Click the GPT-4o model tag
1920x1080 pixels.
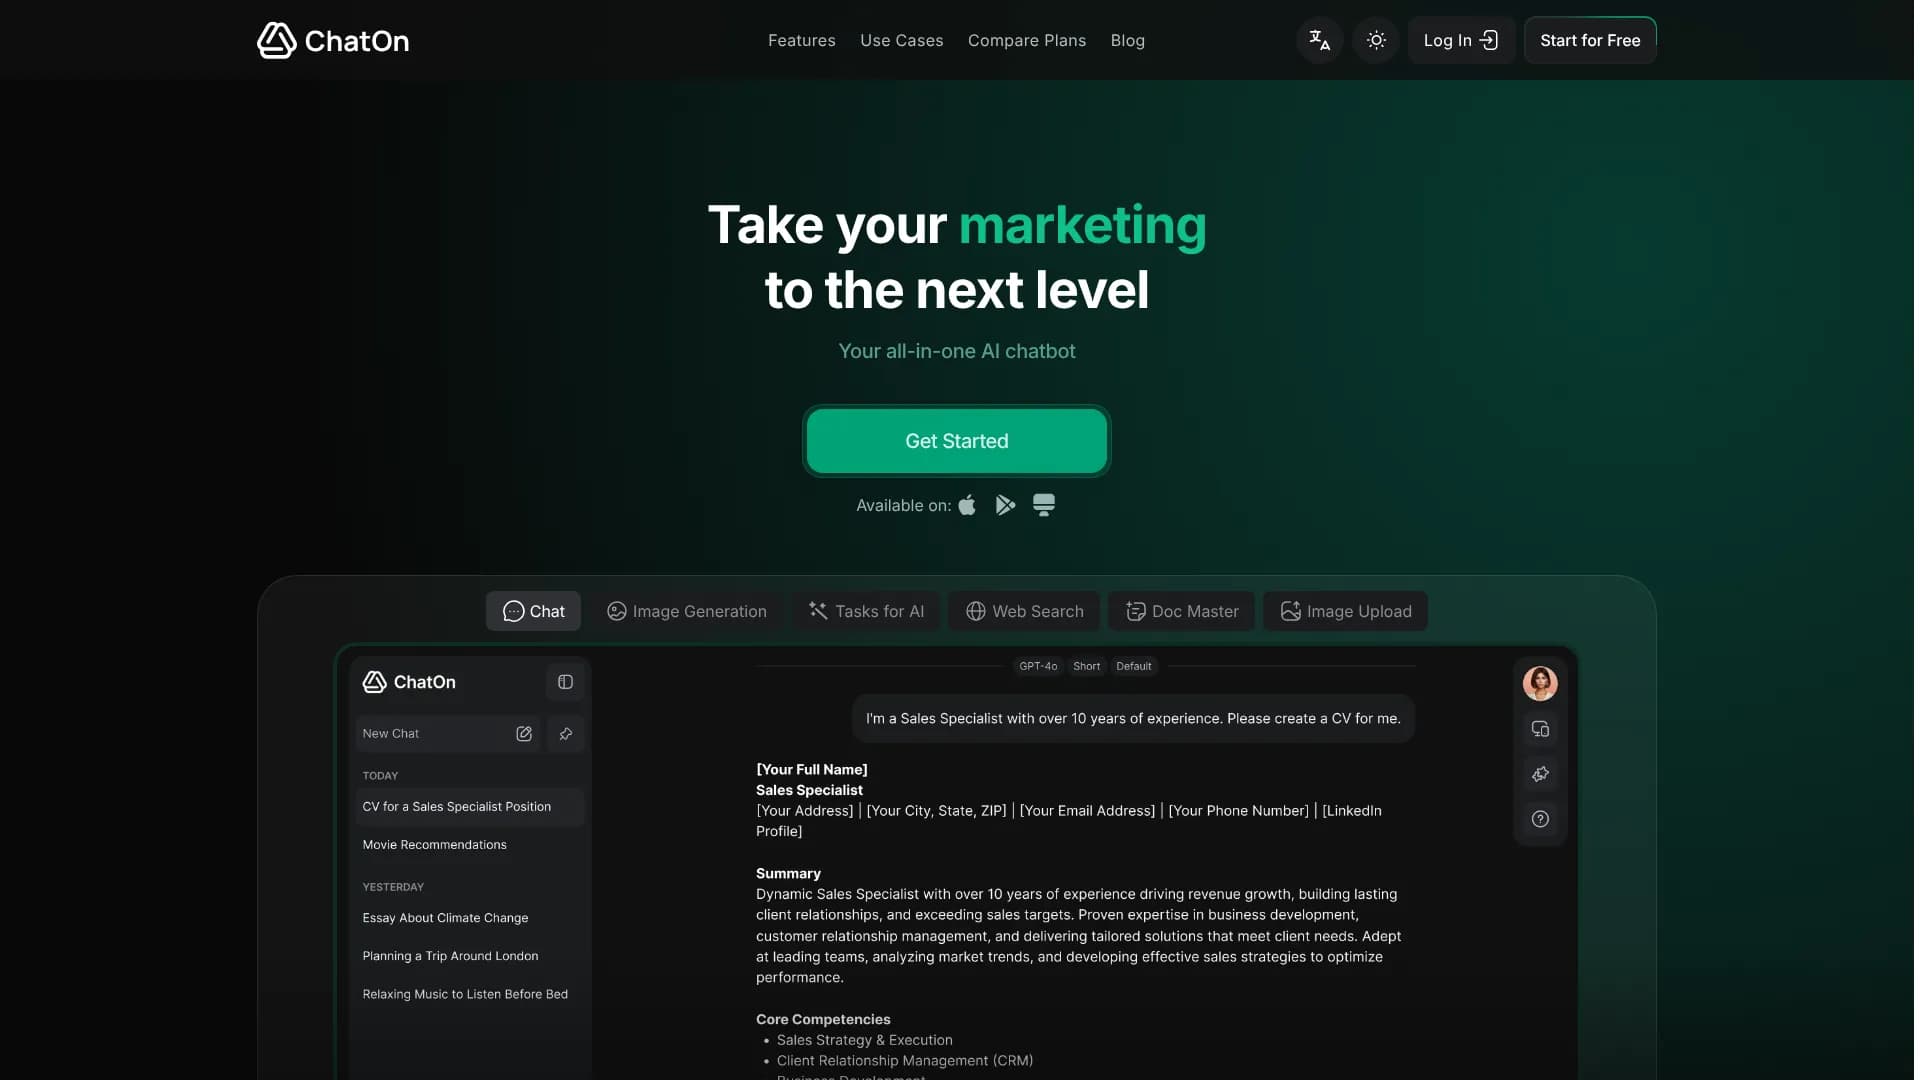click(x=1038, y=666)
